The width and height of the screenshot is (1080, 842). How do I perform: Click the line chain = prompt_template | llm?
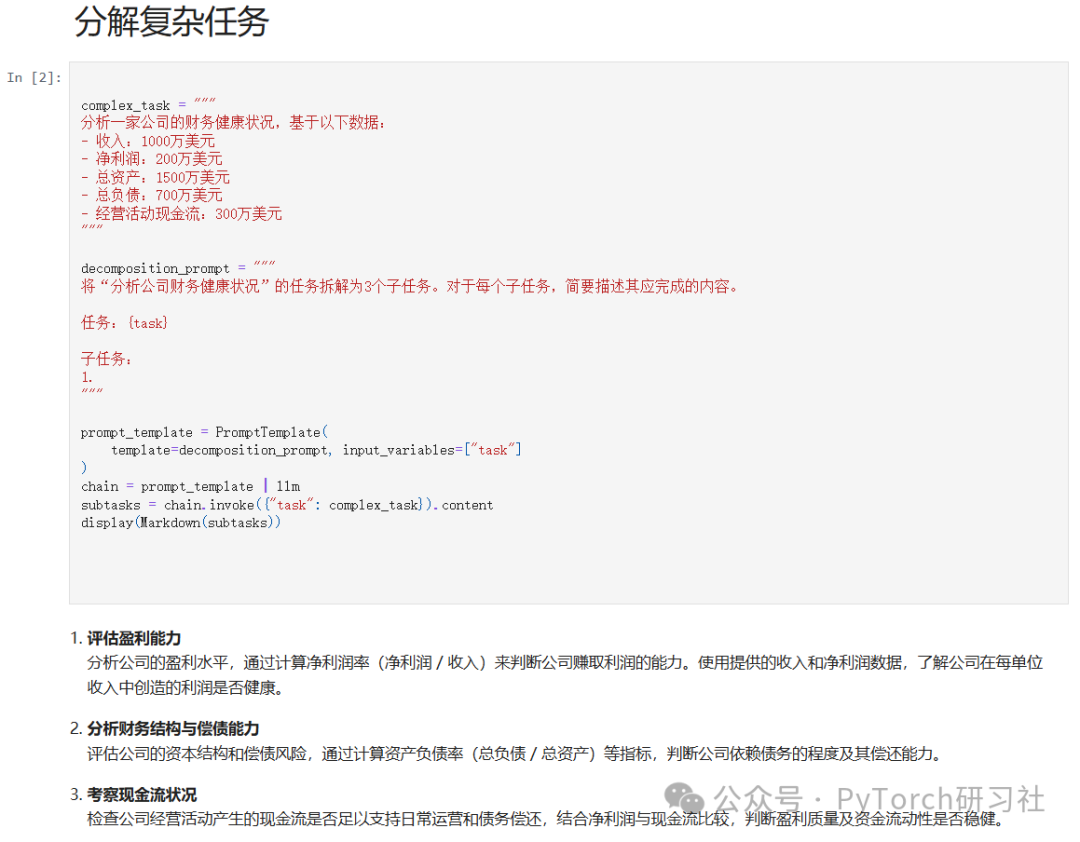(x=190, y=486)
